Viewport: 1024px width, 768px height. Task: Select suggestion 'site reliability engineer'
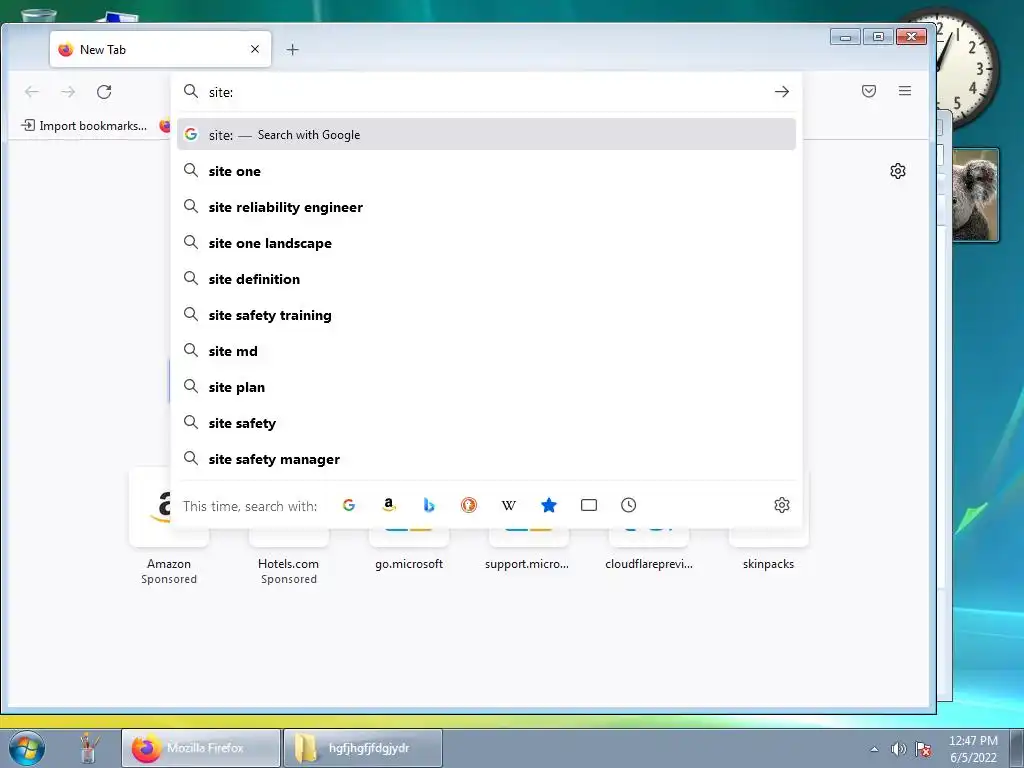tap(486, 207)
